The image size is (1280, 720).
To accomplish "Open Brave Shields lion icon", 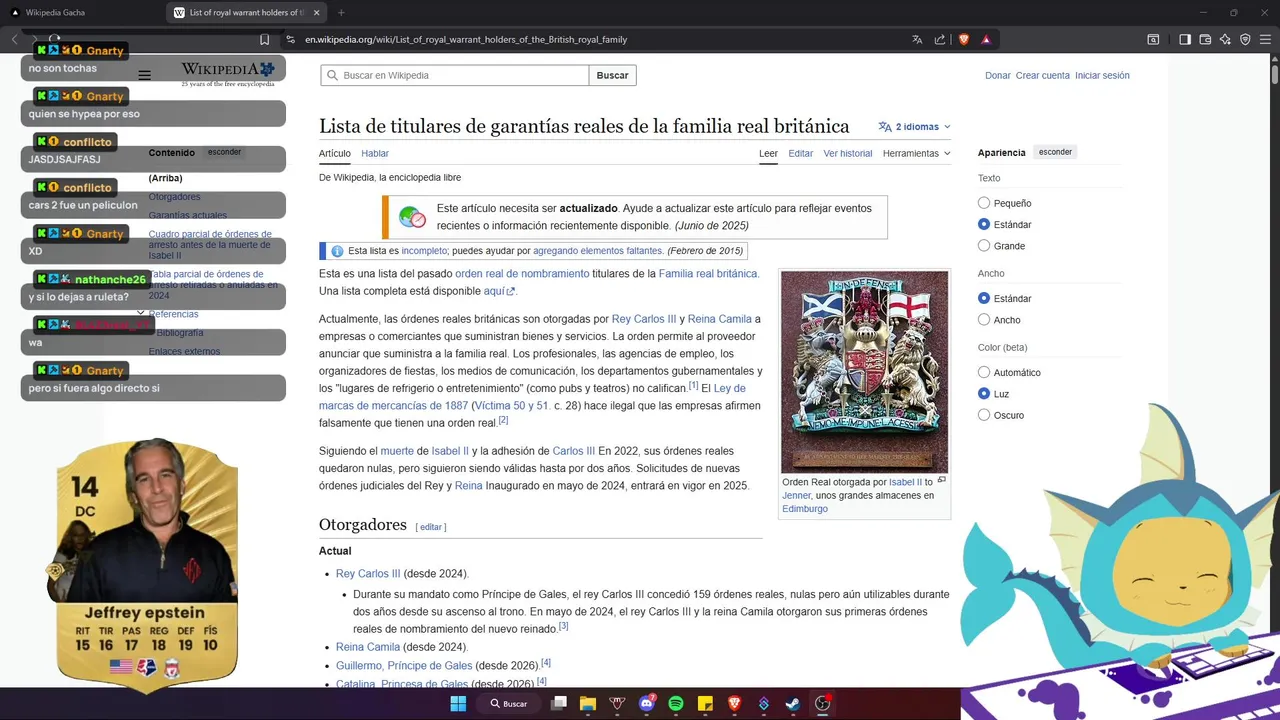I will [964, 40].
